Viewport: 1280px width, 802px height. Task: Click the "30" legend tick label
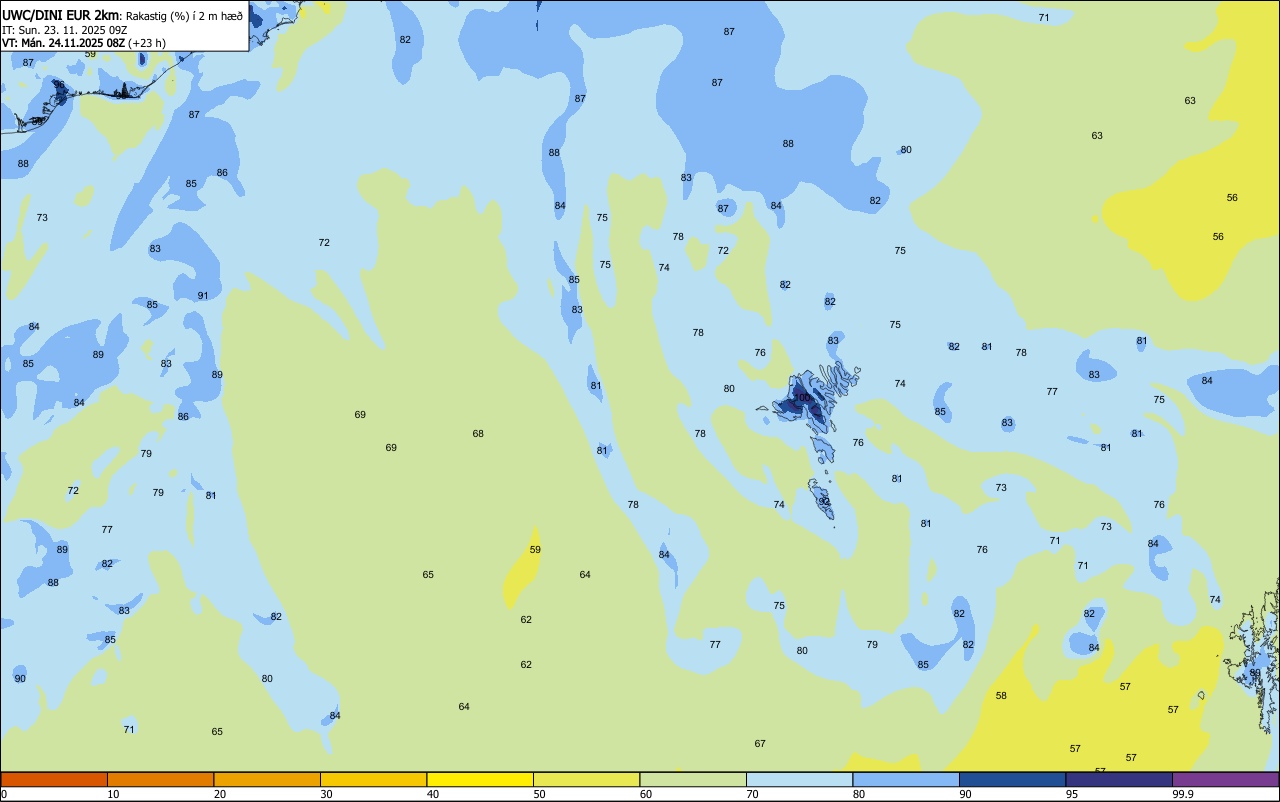[x=327, y=794]
